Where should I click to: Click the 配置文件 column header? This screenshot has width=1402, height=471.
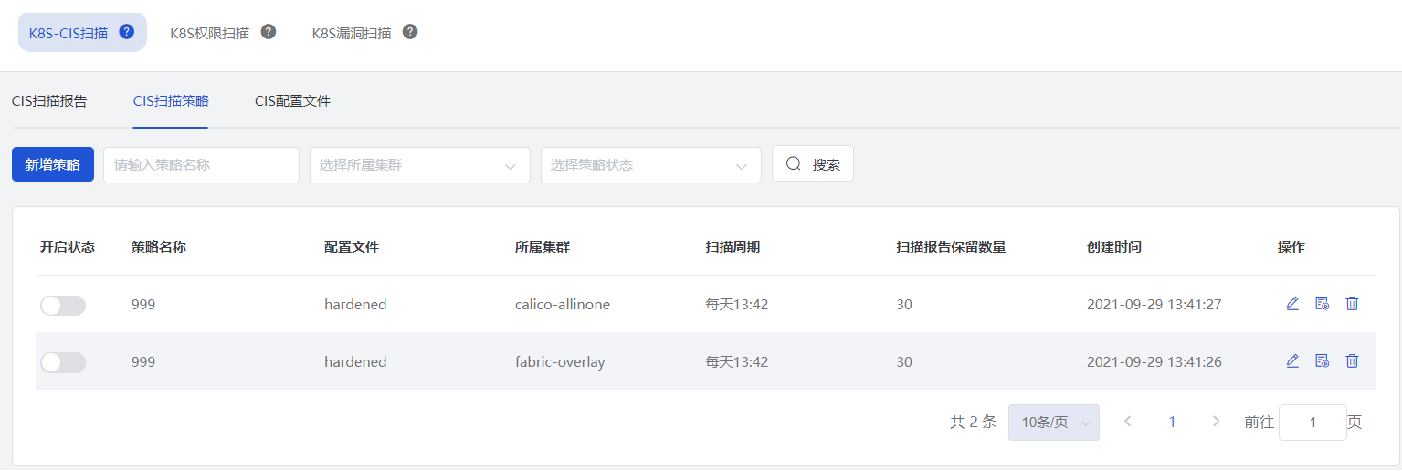(x=351, y=247)
